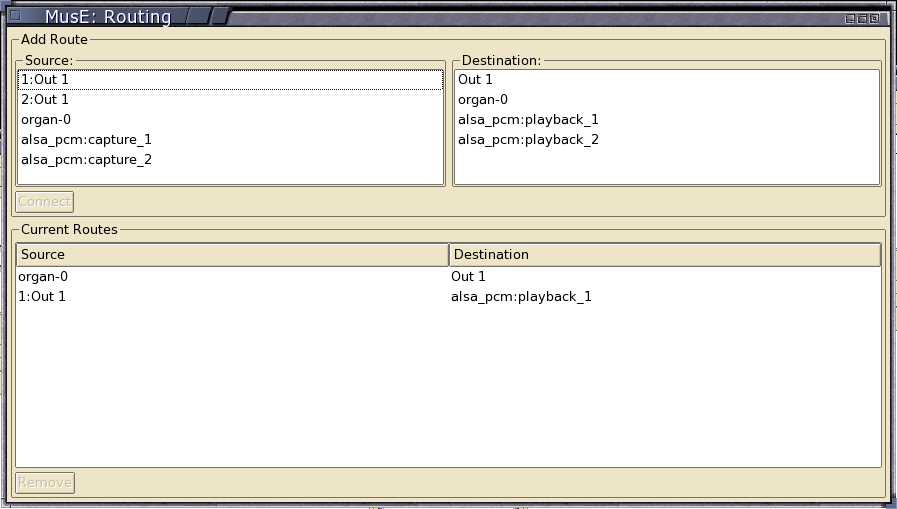The image size is (897, 509).
Task: Minimize the MusE Routing window
Action: click(x=850, y=19)
